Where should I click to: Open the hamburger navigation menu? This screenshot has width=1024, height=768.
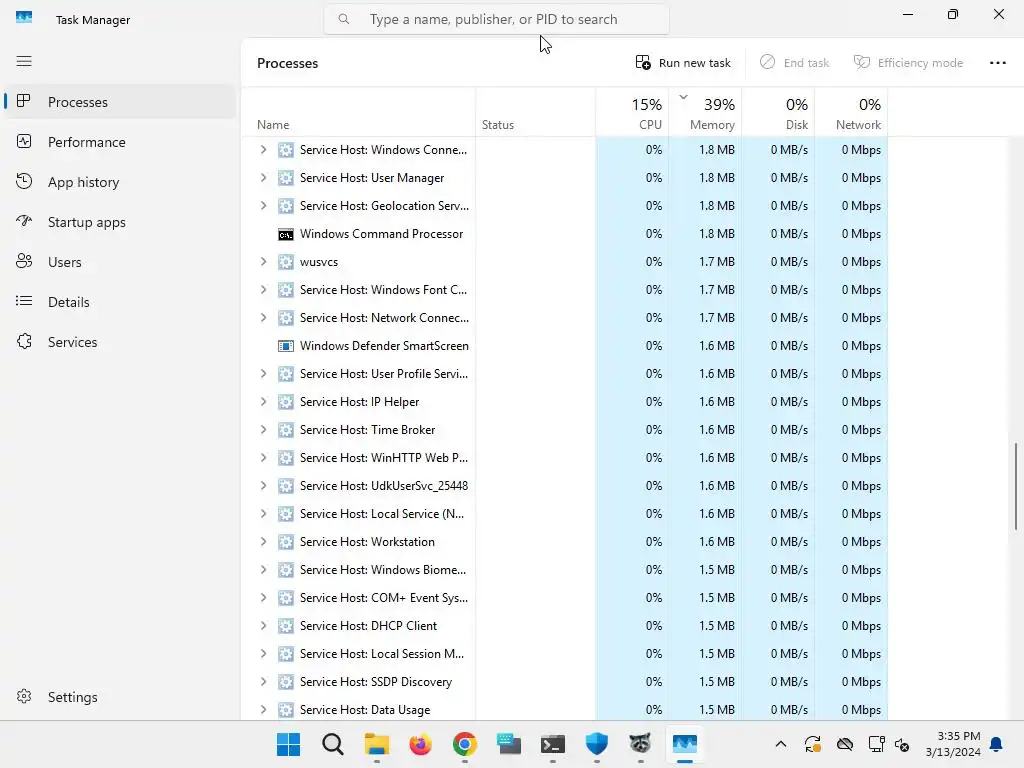(x=24, y=61)
